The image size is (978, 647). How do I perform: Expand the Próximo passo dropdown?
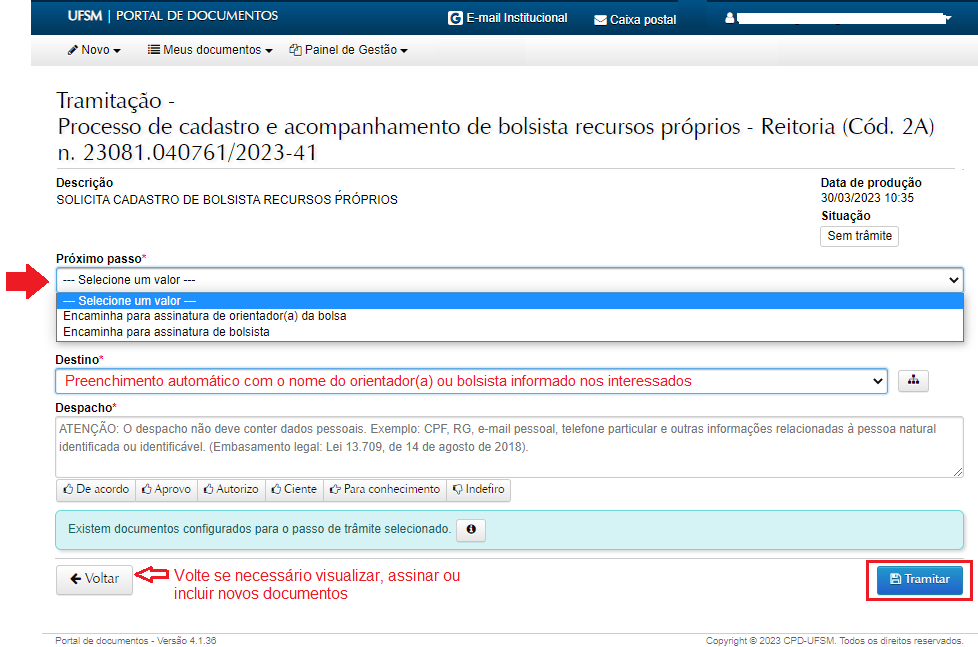coord(509,280)
